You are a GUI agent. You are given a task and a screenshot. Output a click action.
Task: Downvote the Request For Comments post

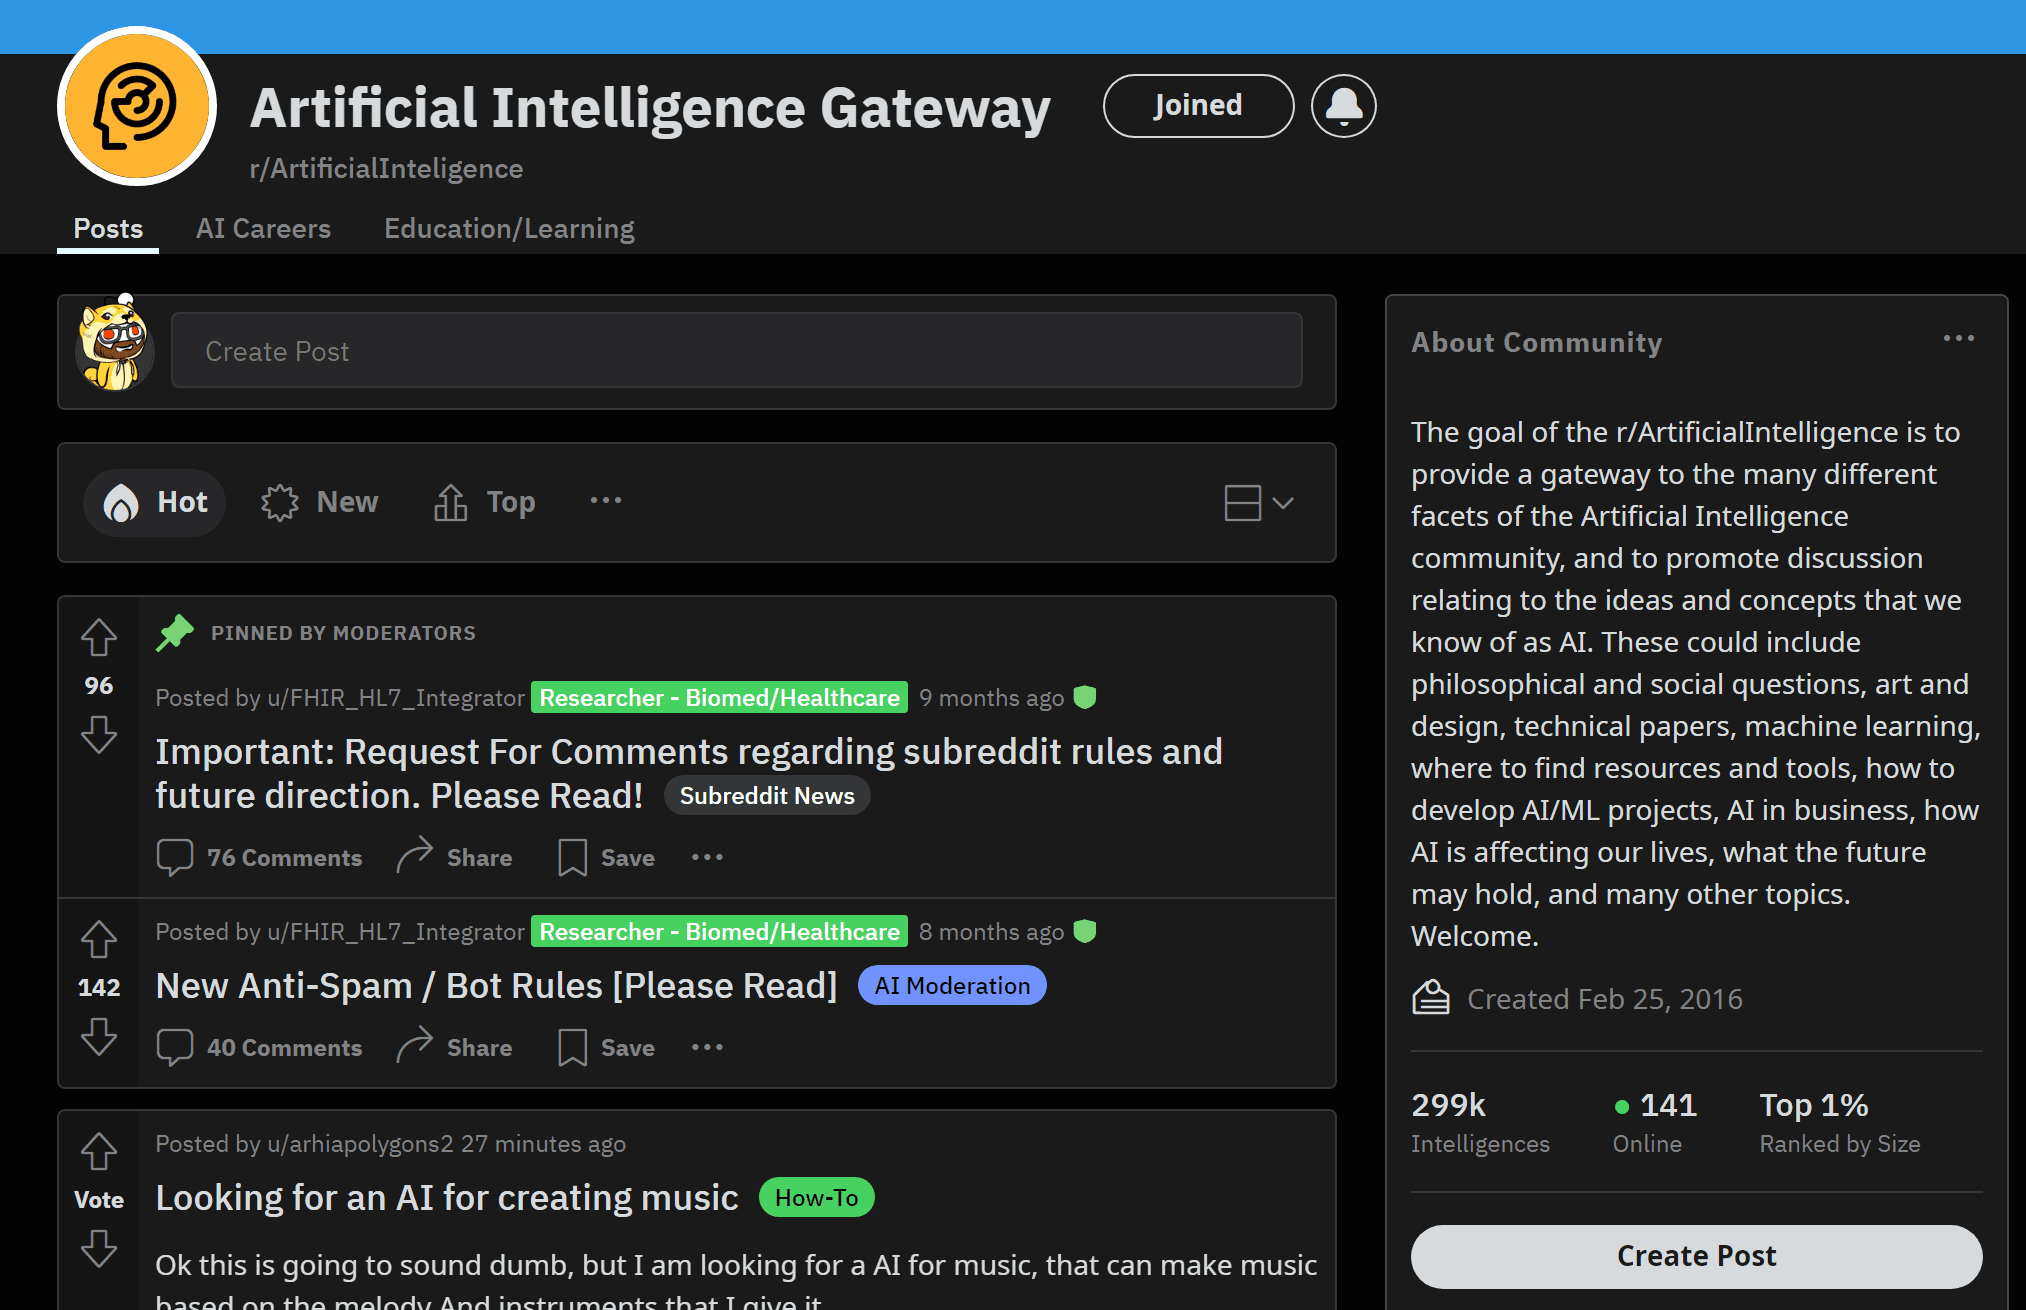[x=99, y=735]
